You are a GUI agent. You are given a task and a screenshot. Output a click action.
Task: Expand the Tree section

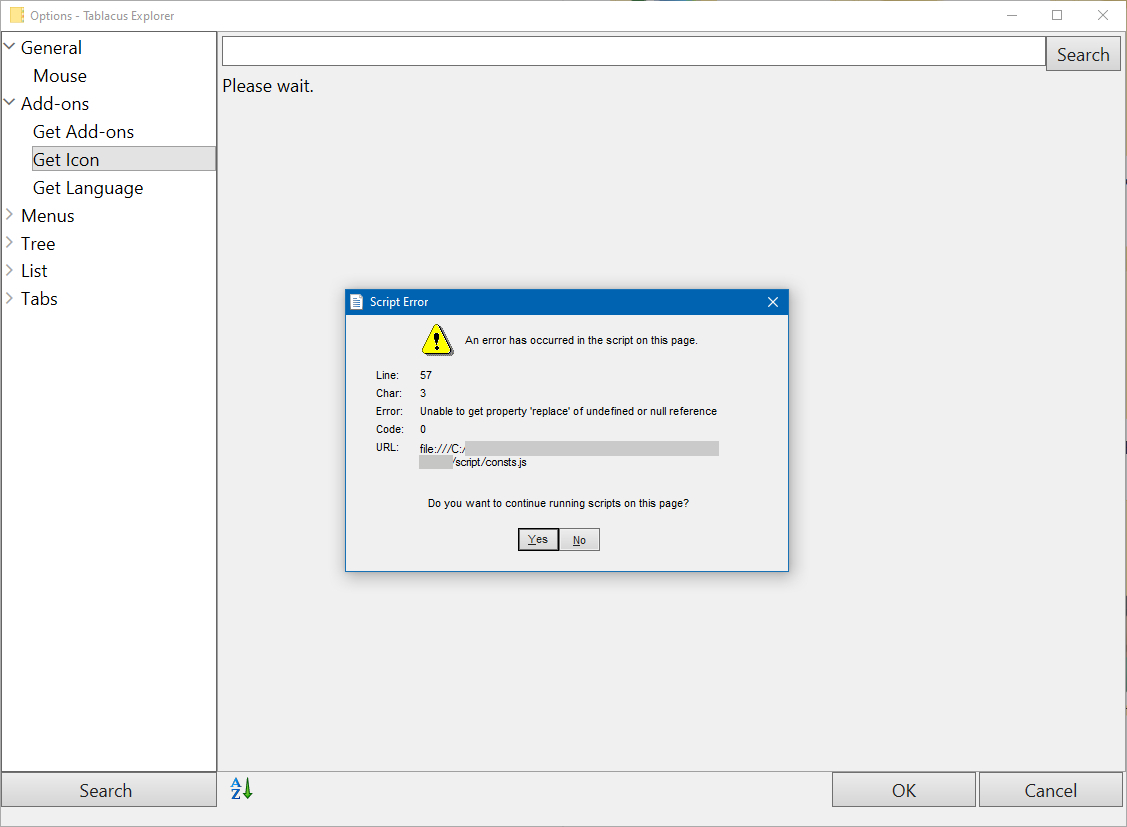click(10, 243)
